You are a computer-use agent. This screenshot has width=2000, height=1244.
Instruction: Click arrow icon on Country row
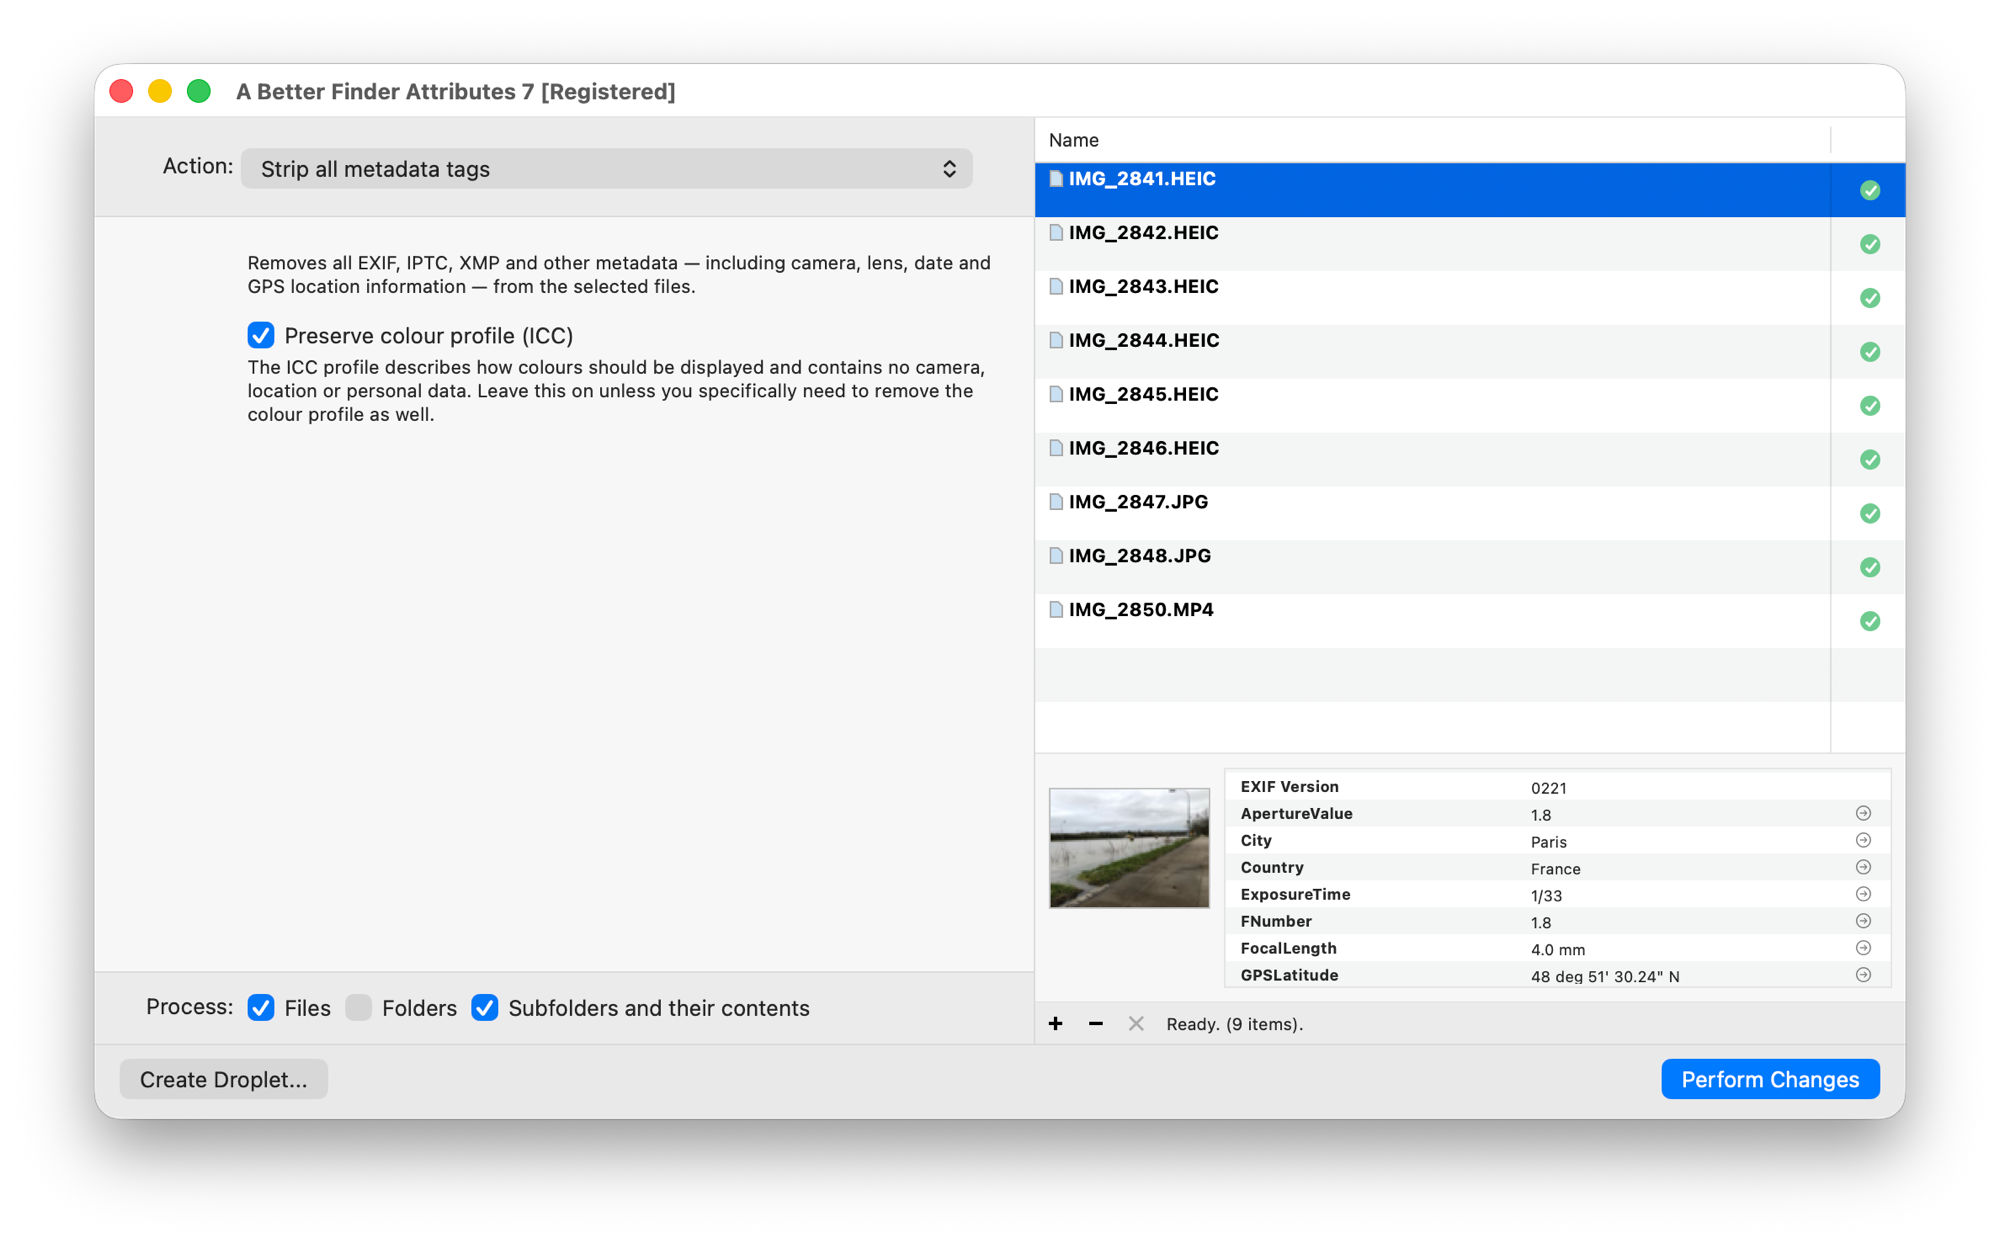point(1863,868)
